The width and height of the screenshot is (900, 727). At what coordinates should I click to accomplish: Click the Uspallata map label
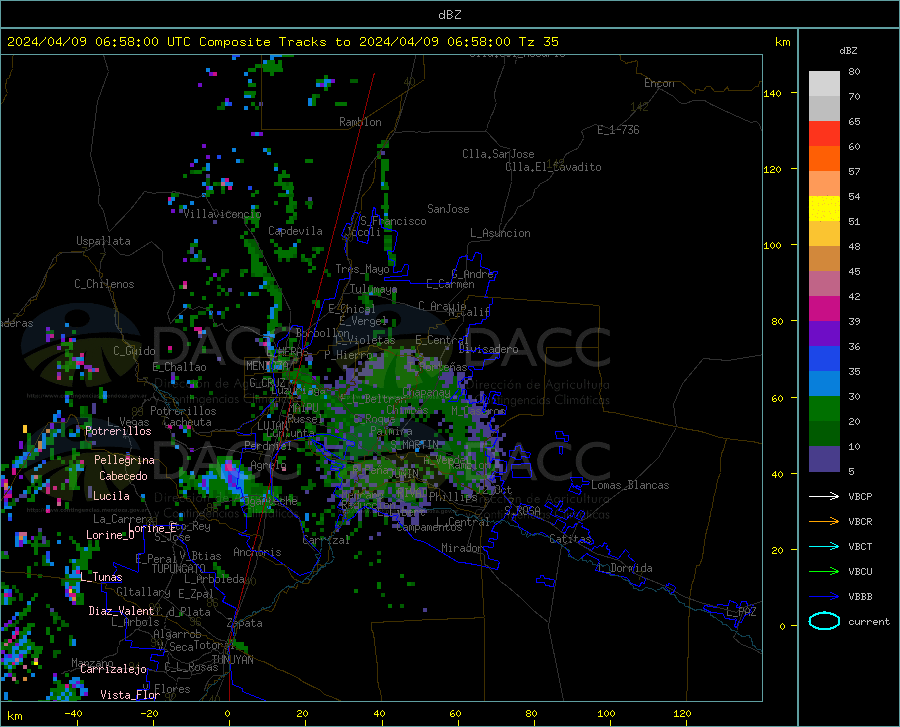click(103, 241)
